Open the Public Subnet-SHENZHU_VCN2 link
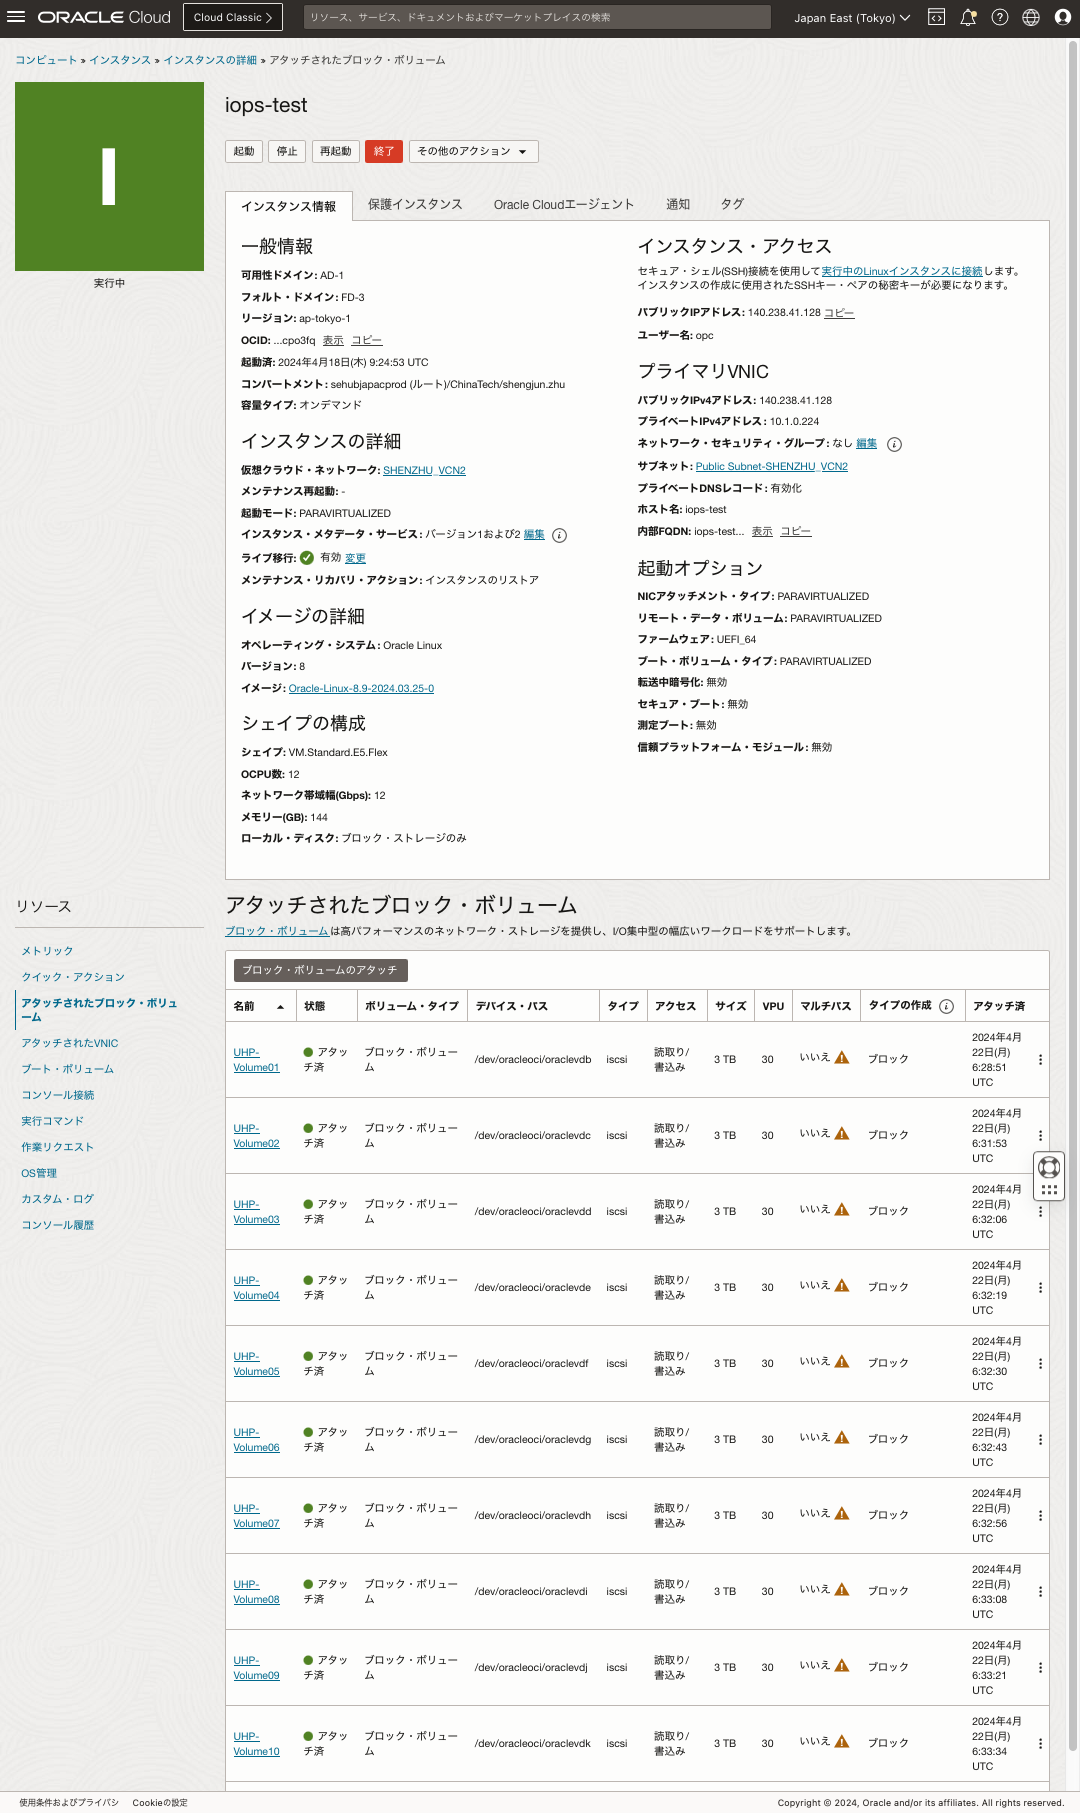The image size is (1080, 1813). click(x=771, y=466)
